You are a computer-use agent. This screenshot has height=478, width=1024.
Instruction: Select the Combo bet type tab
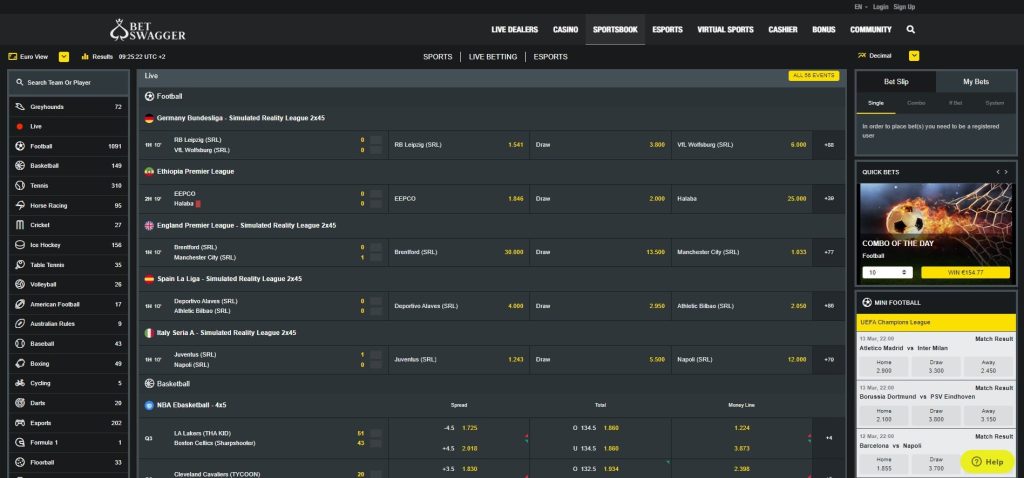point(916,103)
